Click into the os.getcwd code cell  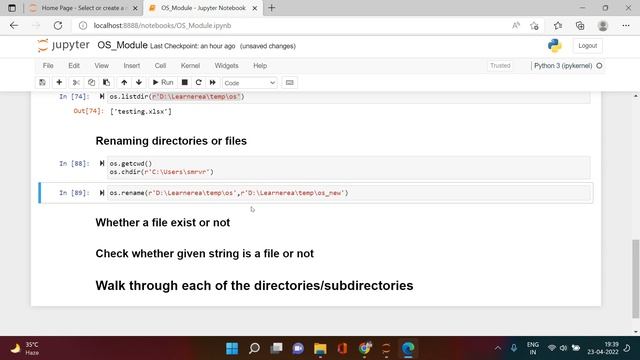[x=349, y=167]
